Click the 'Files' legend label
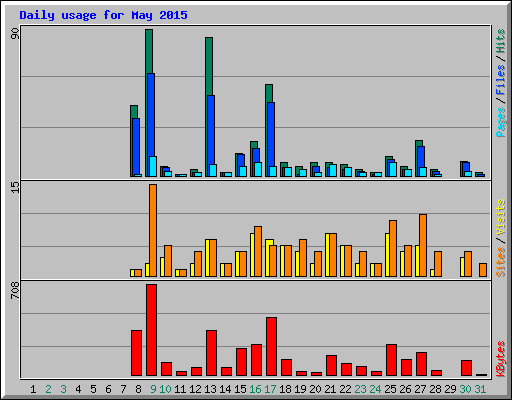Image resolution: width=512 pixels, height=400 pixels. tap(501, 80)
